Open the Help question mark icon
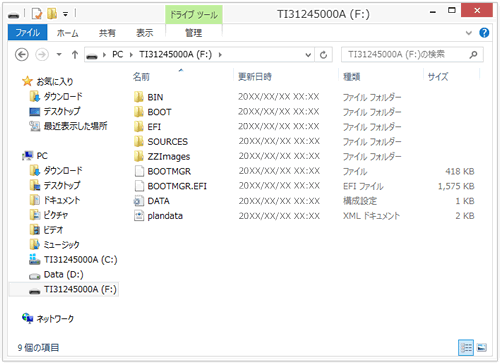 click(484, 33)
